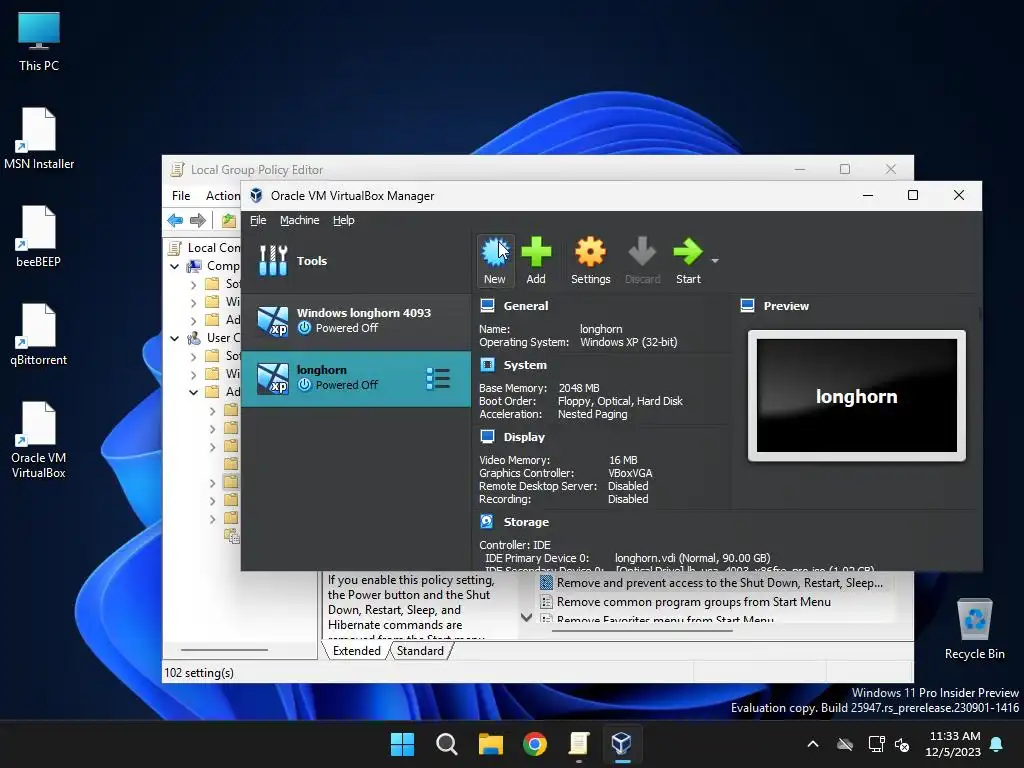Screen dimensions: 1024x768
Task: Click the Group Policy back arrow
Action: pyautogui.click(x=175, y=220)
